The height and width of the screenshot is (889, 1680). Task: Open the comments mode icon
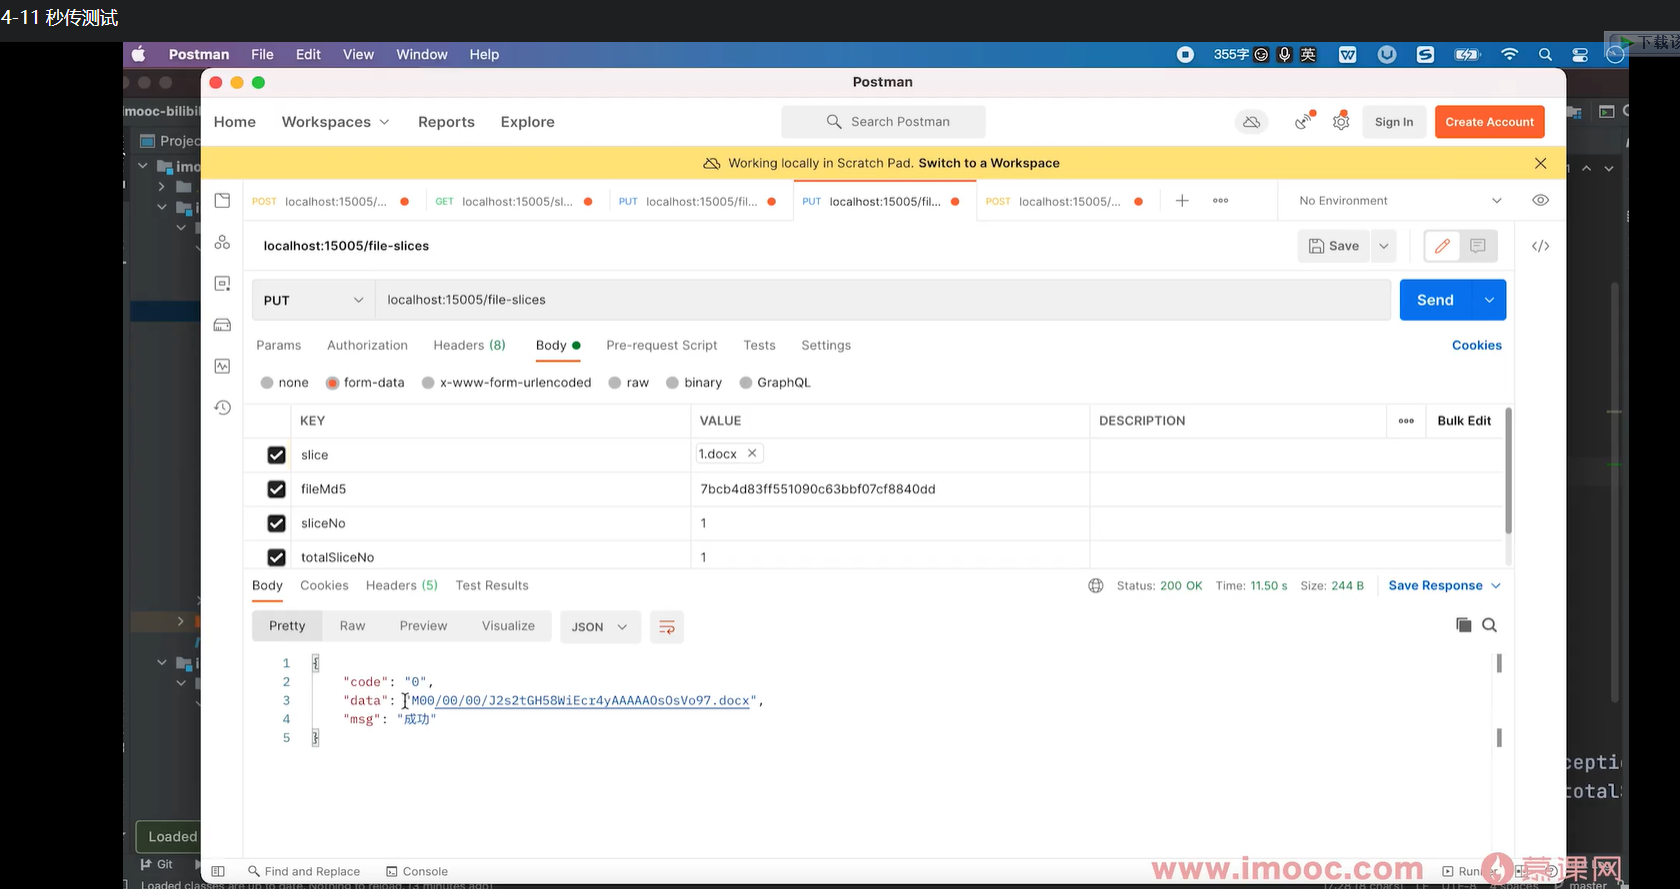pos(1478,246)
